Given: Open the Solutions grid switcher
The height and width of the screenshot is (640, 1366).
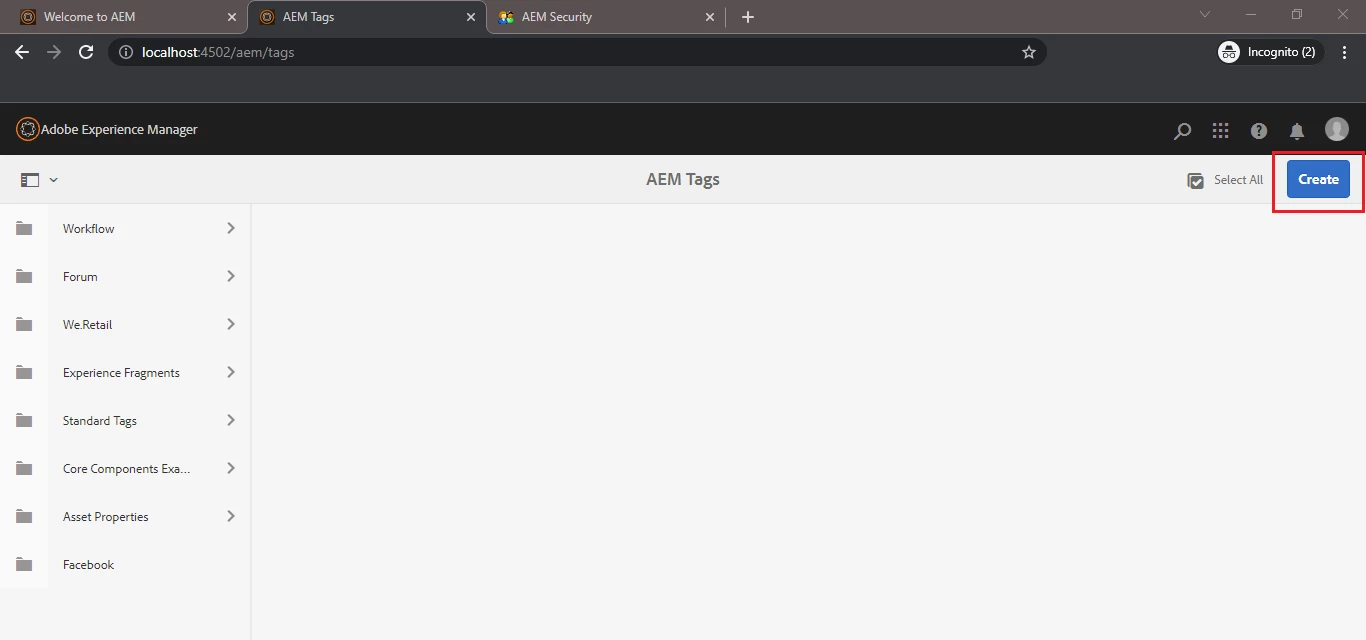Looking at the screenshot, I should coord(1220,131).
